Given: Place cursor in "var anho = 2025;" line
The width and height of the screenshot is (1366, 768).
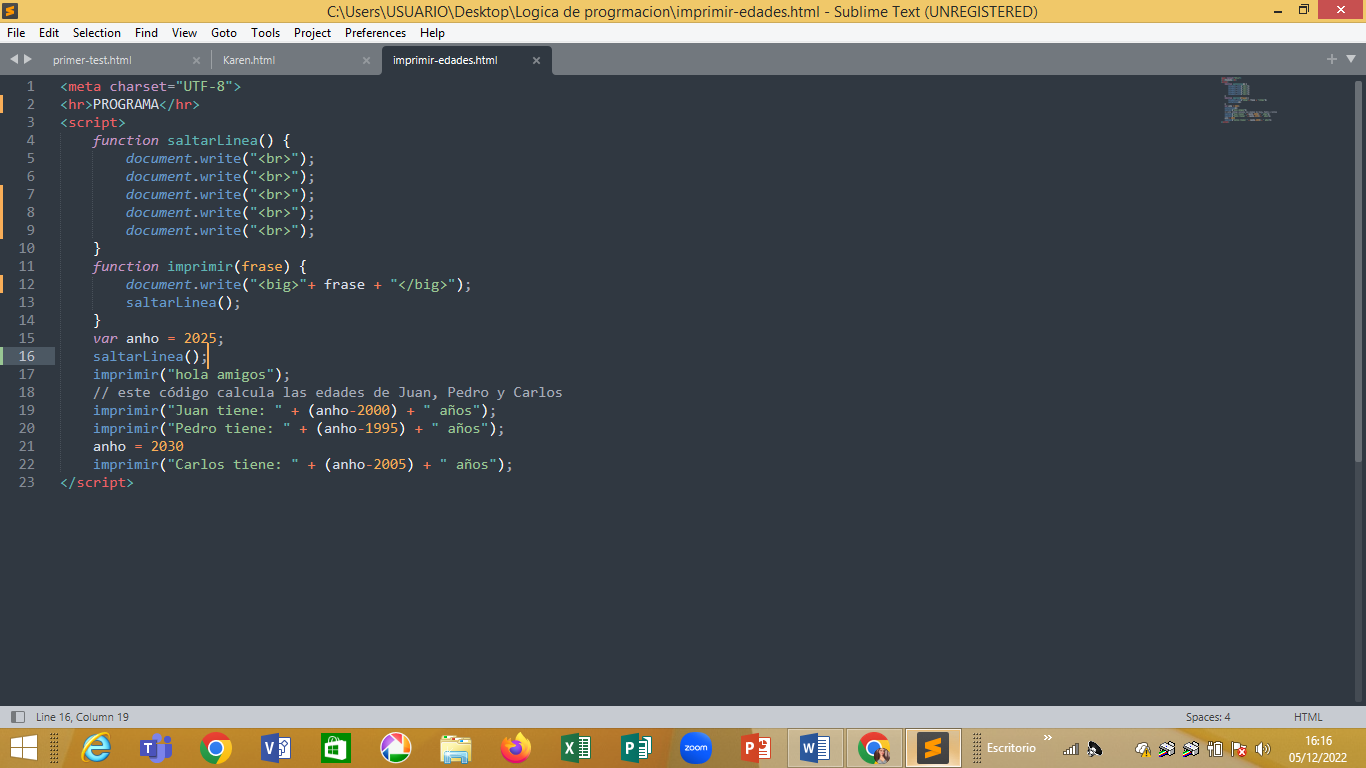Looking at the screenshot, I should (159, 338).
